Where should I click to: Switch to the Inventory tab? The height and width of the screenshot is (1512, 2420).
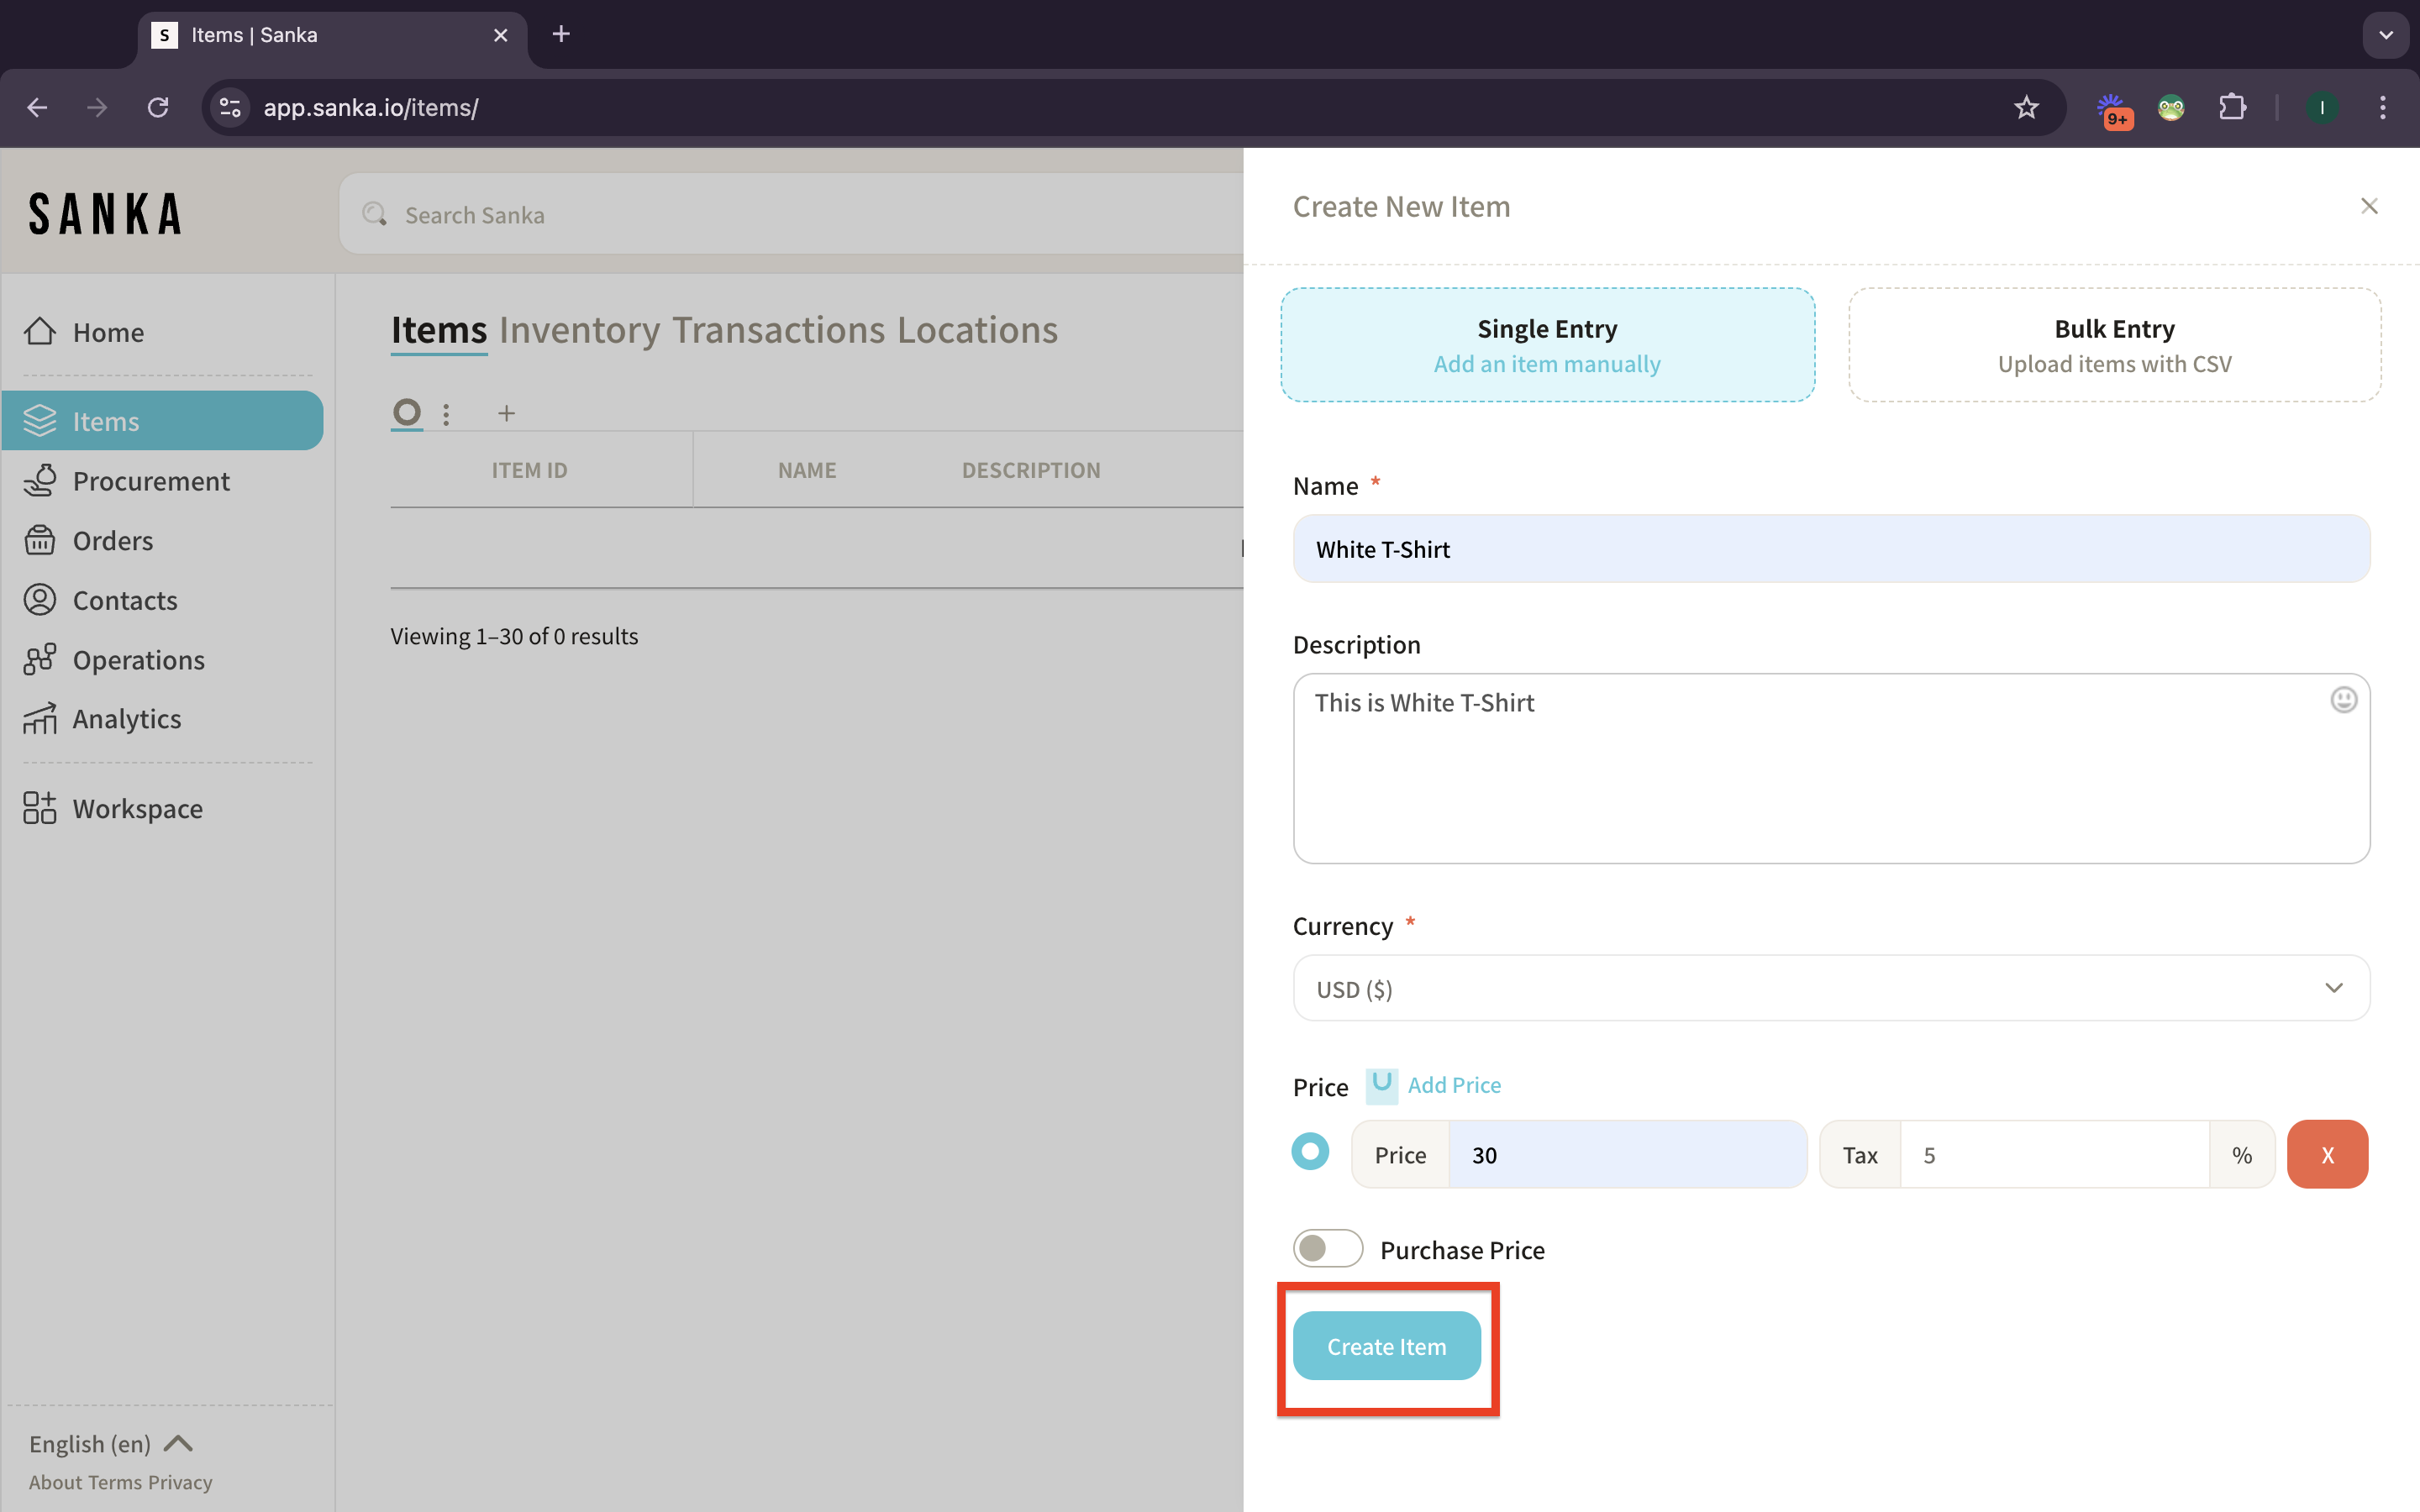[x=579, y=330]
